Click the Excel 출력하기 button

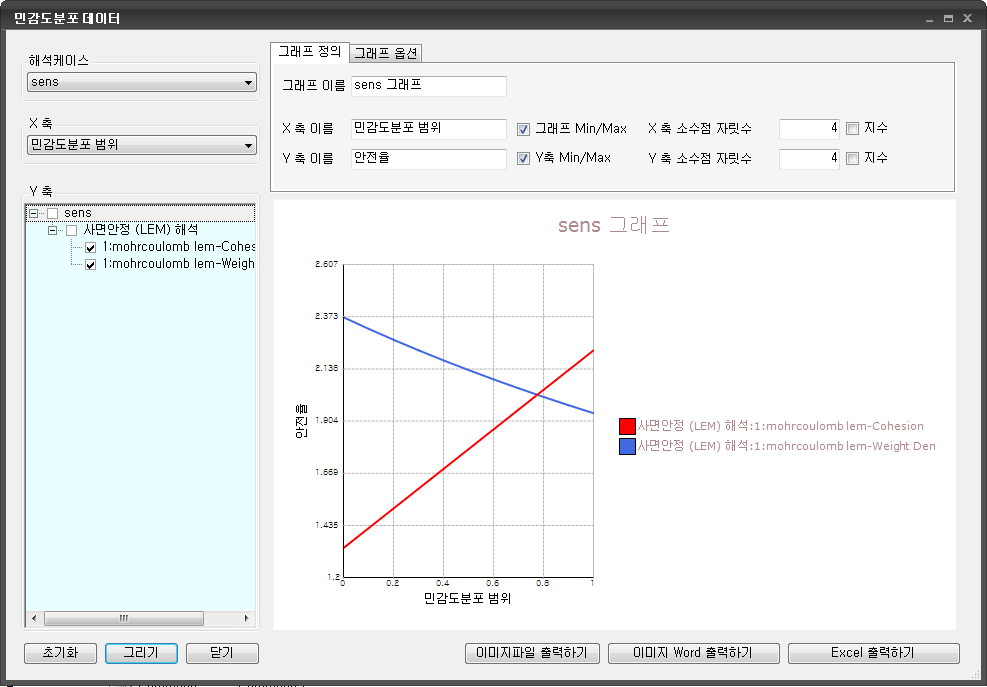[x=873, y=653]
